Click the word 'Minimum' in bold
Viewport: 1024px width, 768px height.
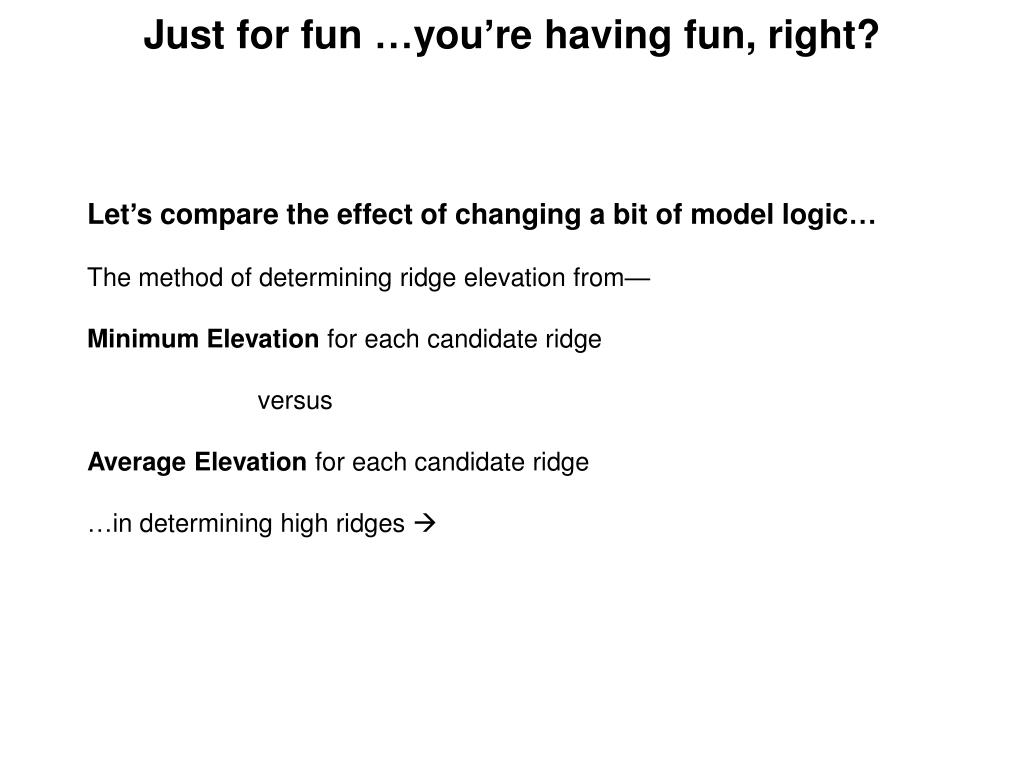[x=143, y=339]
